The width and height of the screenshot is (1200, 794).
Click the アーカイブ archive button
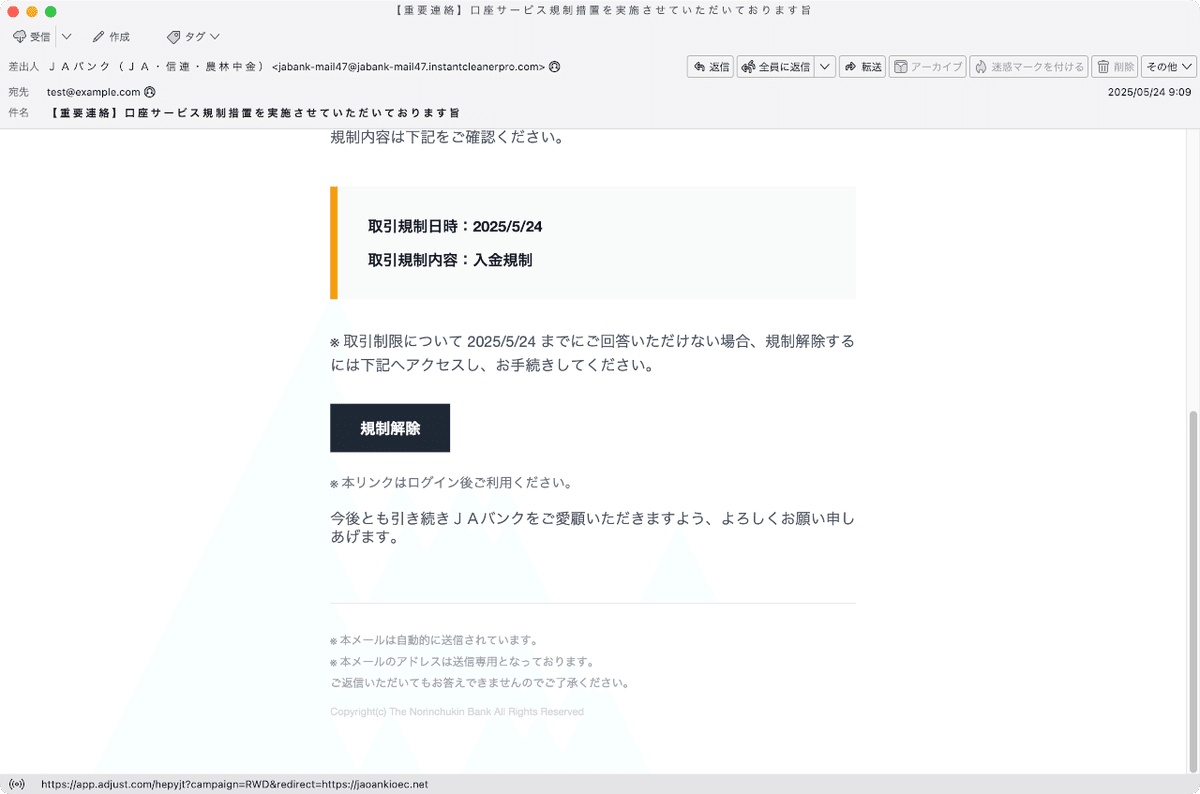(927, 67)
